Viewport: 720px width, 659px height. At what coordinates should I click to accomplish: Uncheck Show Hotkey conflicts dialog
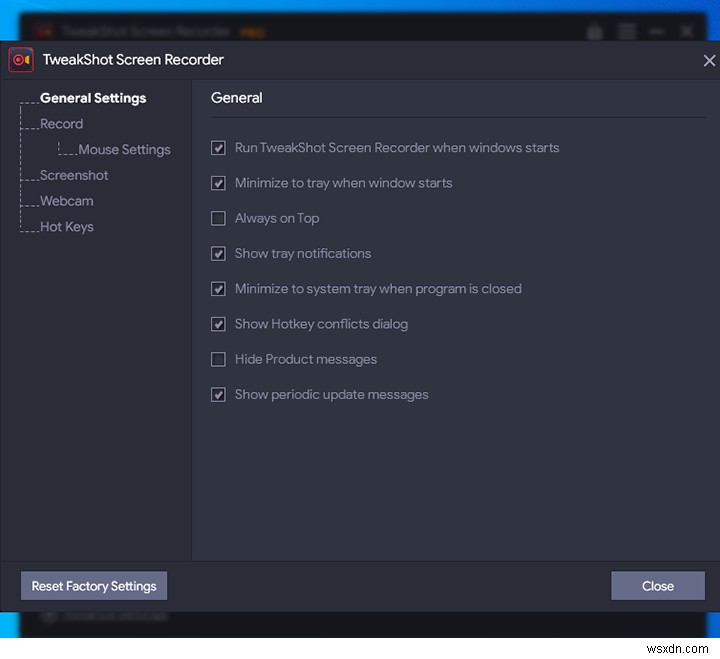218,324
